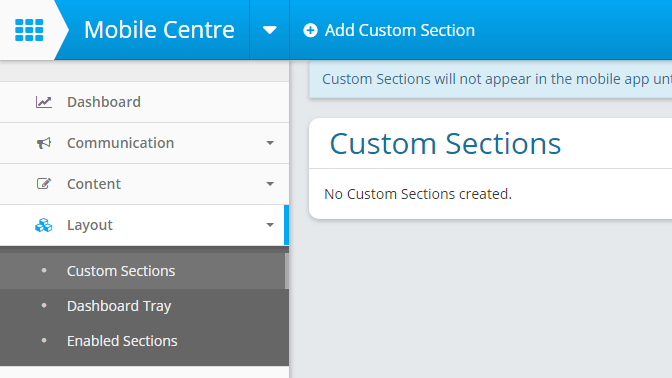Click the Add Custom Section button
Screen dimensions: 672x378
pos(389,30)
